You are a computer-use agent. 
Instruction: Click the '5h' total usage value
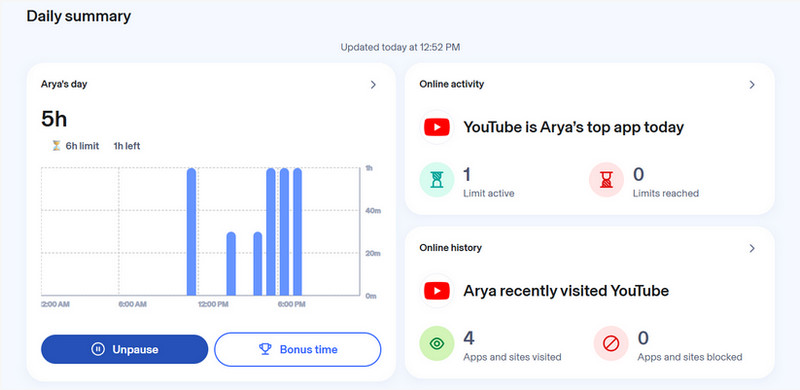(x=54, y=119)
